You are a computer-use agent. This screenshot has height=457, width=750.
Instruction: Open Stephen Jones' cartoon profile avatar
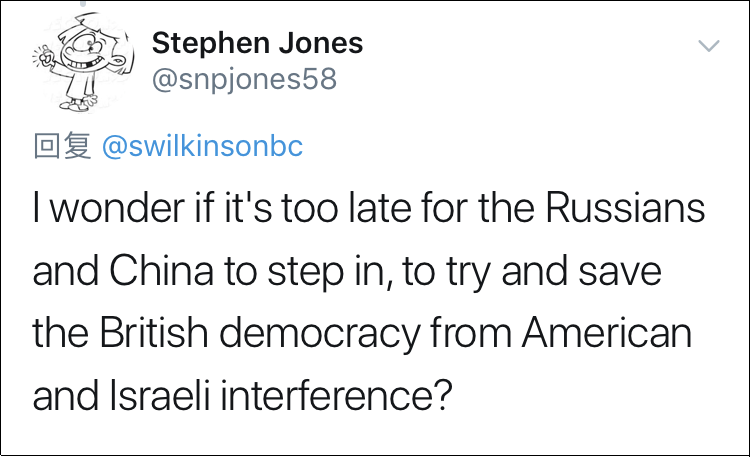78,64
